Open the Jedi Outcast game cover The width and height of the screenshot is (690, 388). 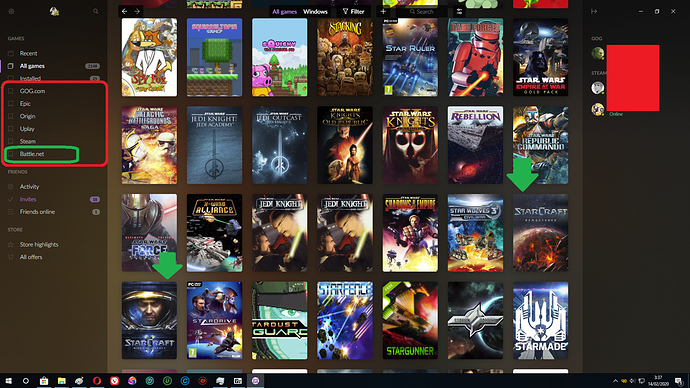(x=279, y=145)
